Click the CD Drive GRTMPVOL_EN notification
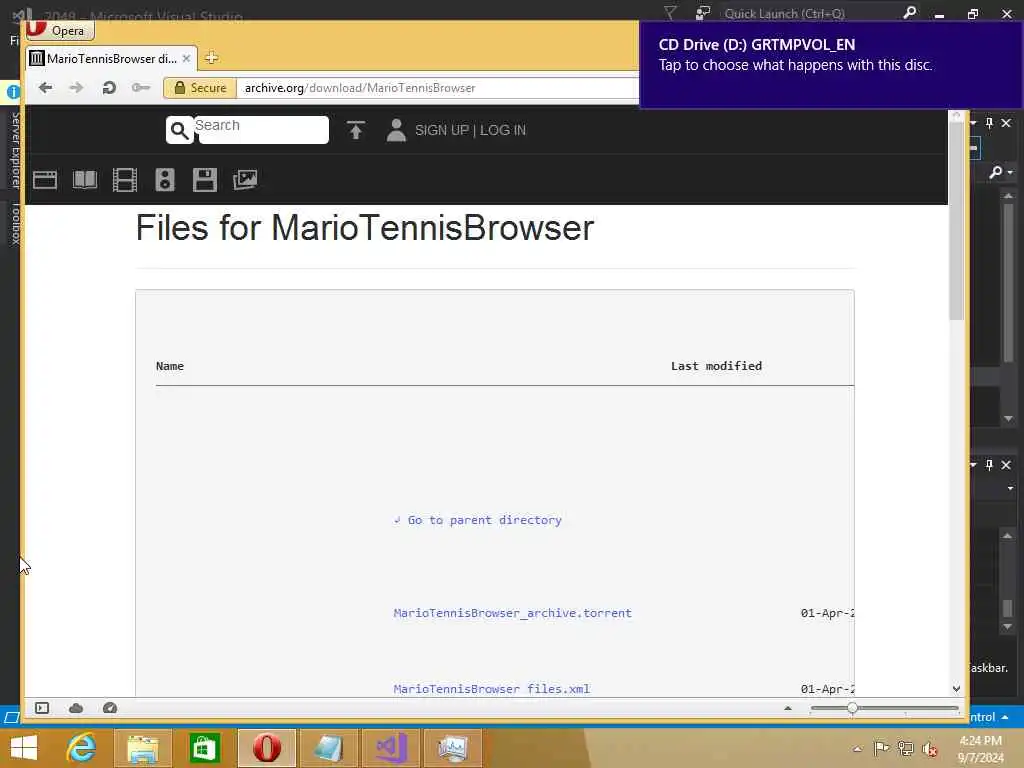1024x768 pixels. pyautogui.click(x=831, y=64)
